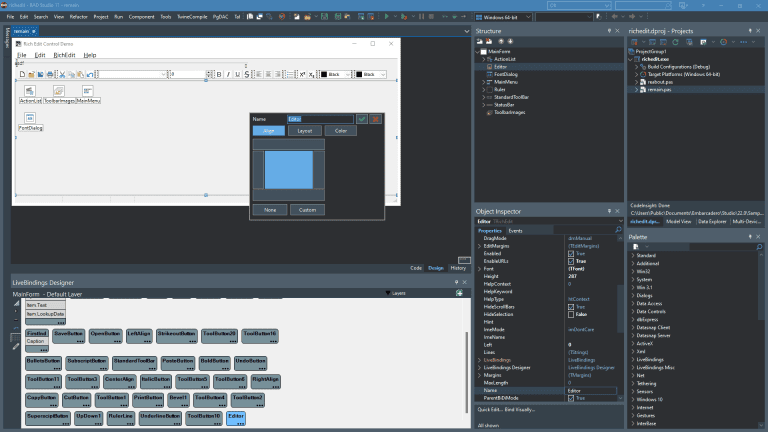The height and width of the screenshot is (432, 768).
Task: Open the Data Explorer tab
Action: [x=712, y=221]
